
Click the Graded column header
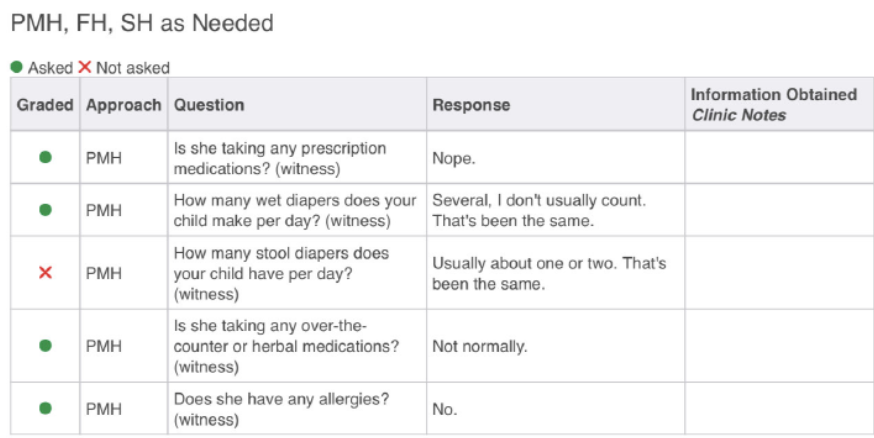(45, 104)
